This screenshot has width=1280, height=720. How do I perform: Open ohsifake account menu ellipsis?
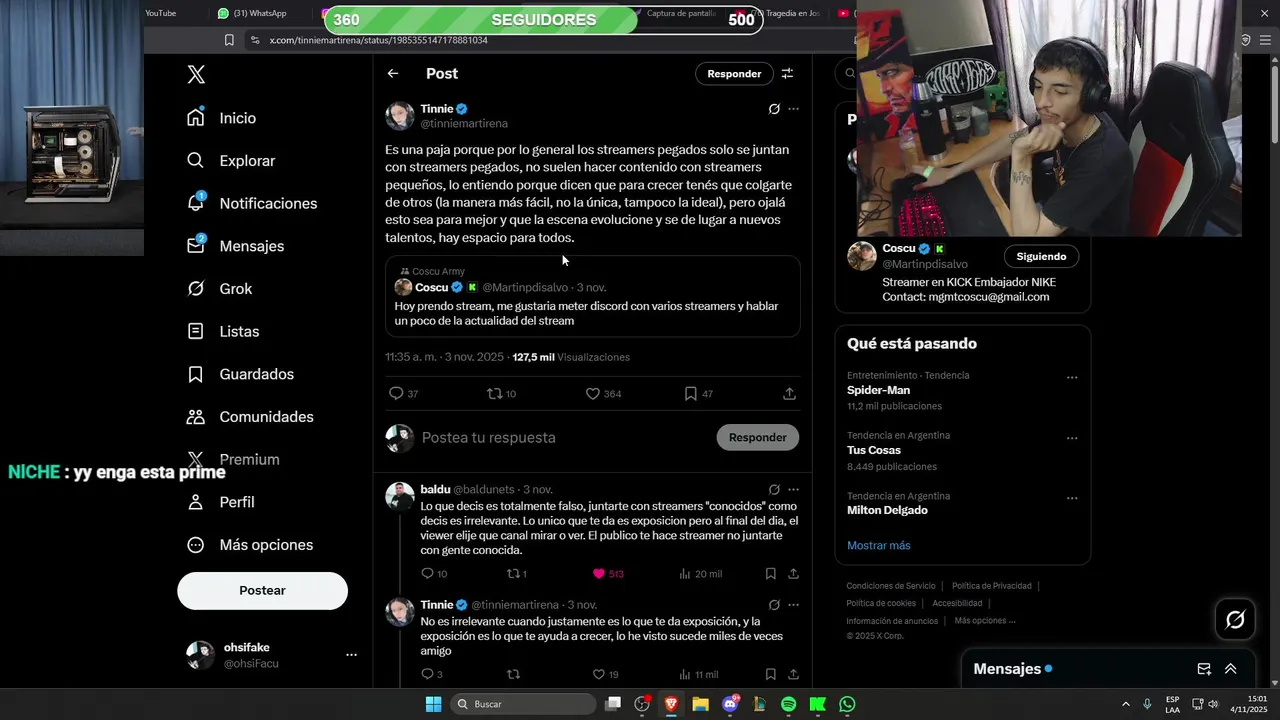351,655
